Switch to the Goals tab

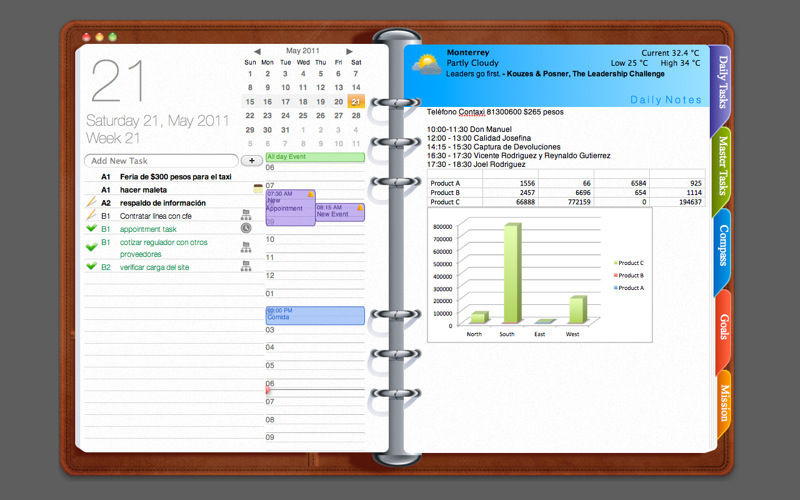(x=723, y=327)
